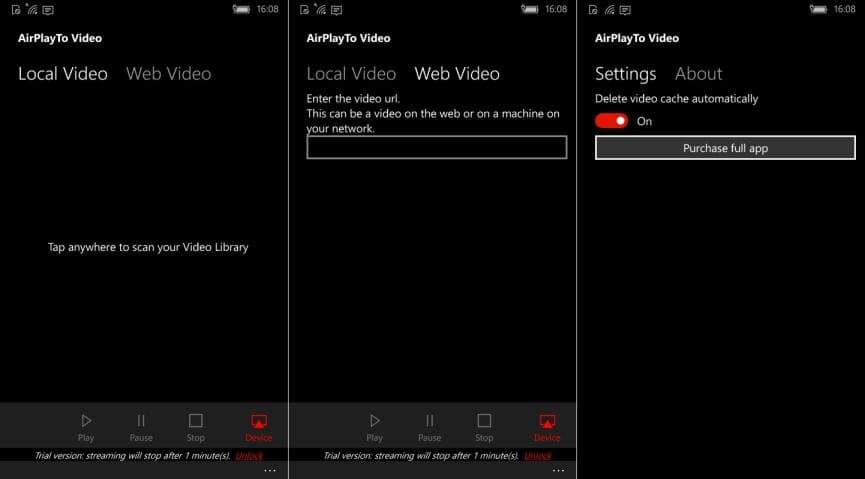The height and width of the screenshot is (479, 865).
Task: Click SIM icon in right screen status bar
Action: click(x=593, y=10)
